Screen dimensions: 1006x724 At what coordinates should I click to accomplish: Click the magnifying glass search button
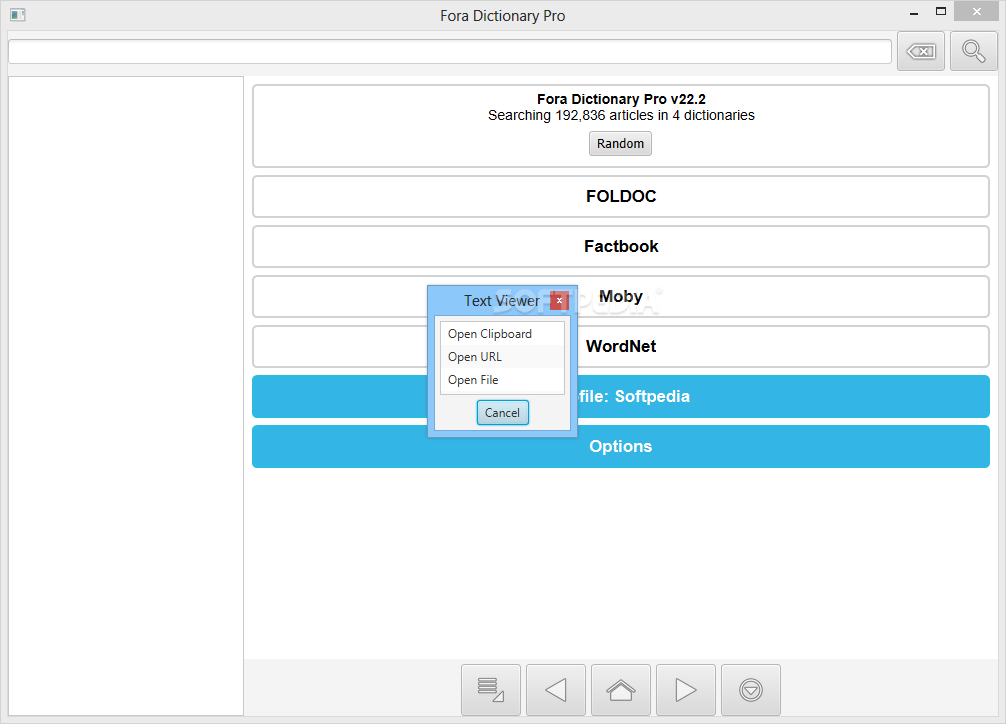click(x=973, y=51)
